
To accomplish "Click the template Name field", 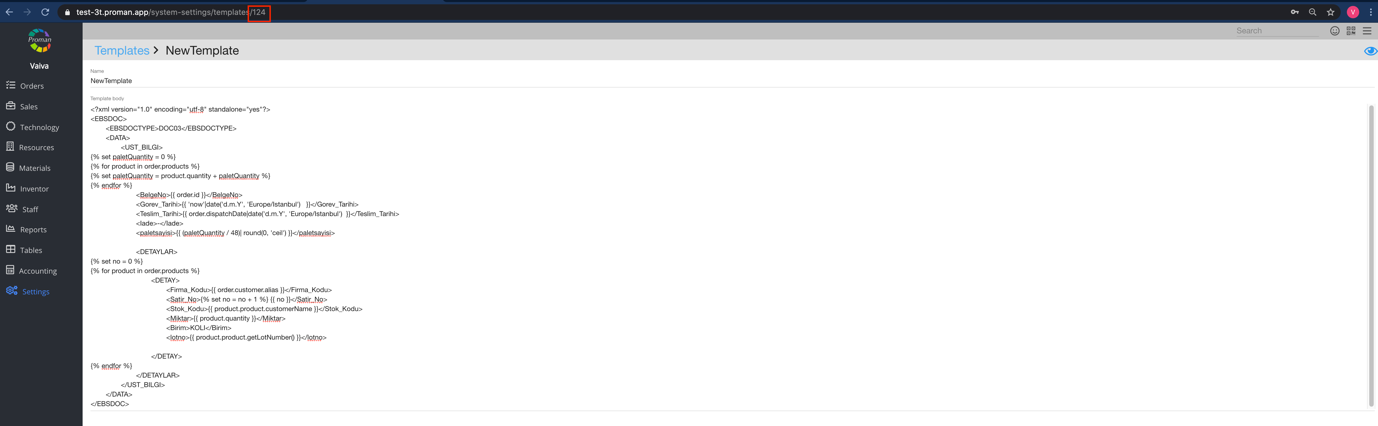I will 730,80.
